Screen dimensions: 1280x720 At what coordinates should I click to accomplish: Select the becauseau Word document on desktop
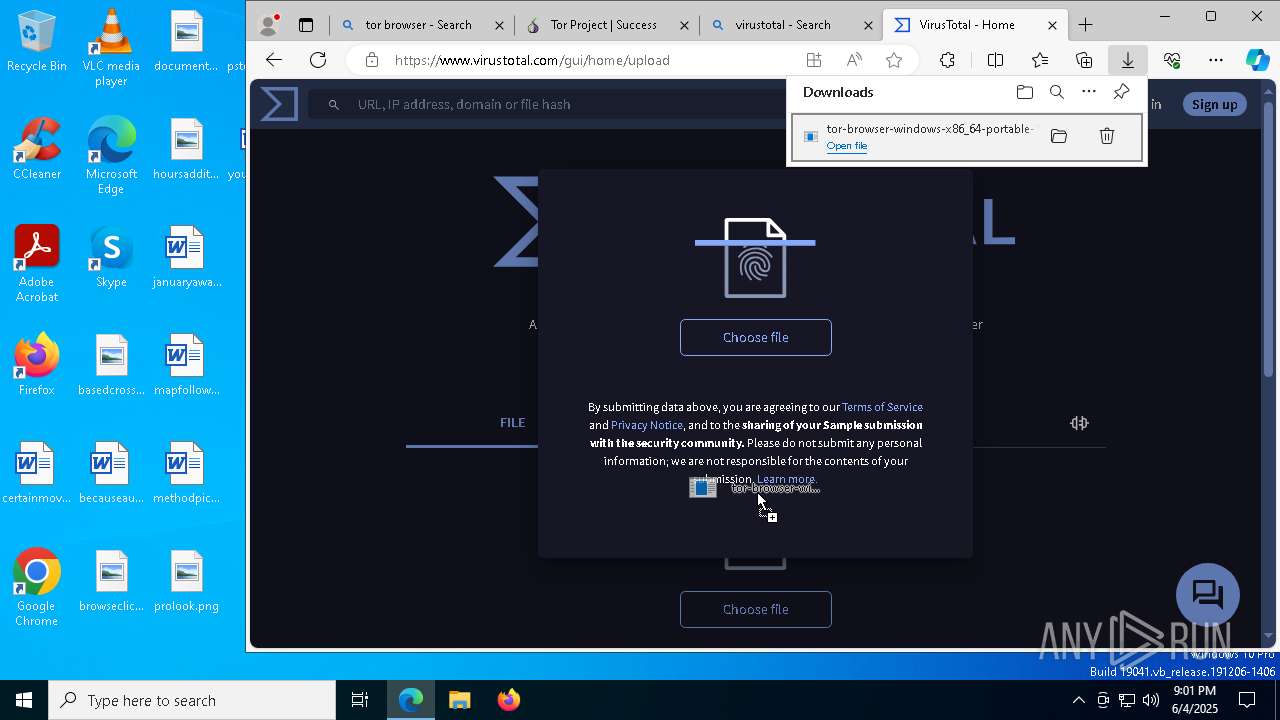[111, 473]
